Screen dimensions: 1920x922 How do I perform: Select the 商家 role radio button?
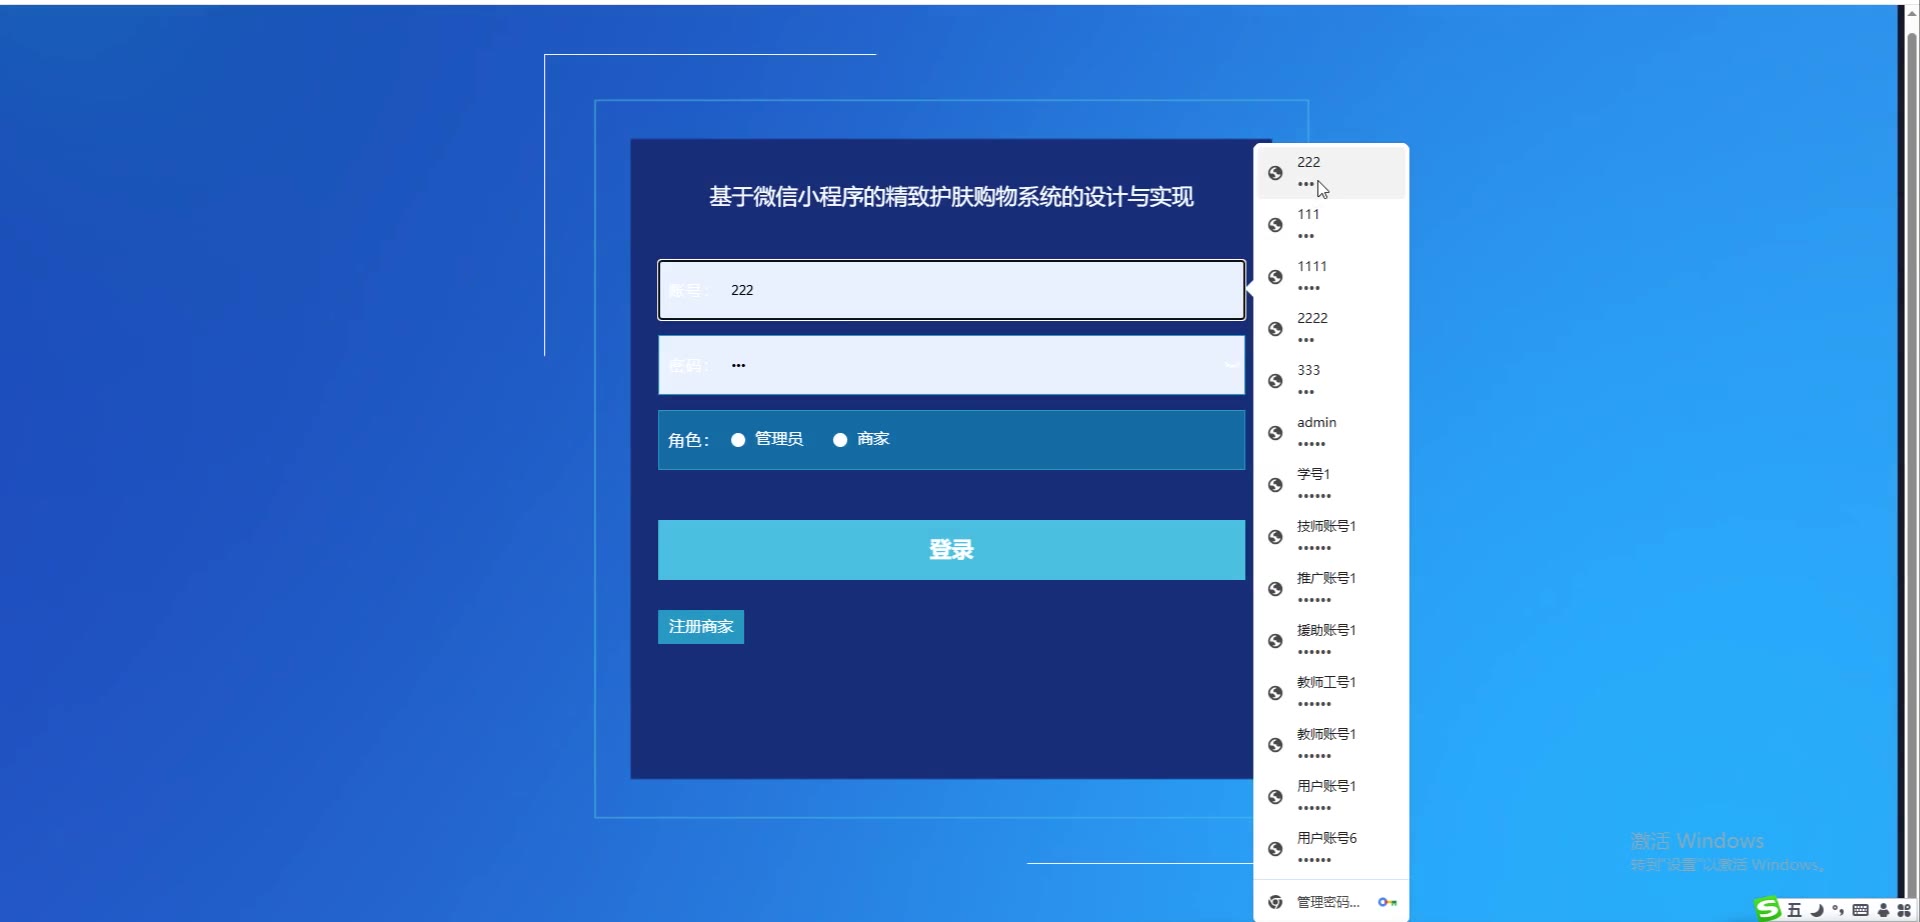(840, 440)
